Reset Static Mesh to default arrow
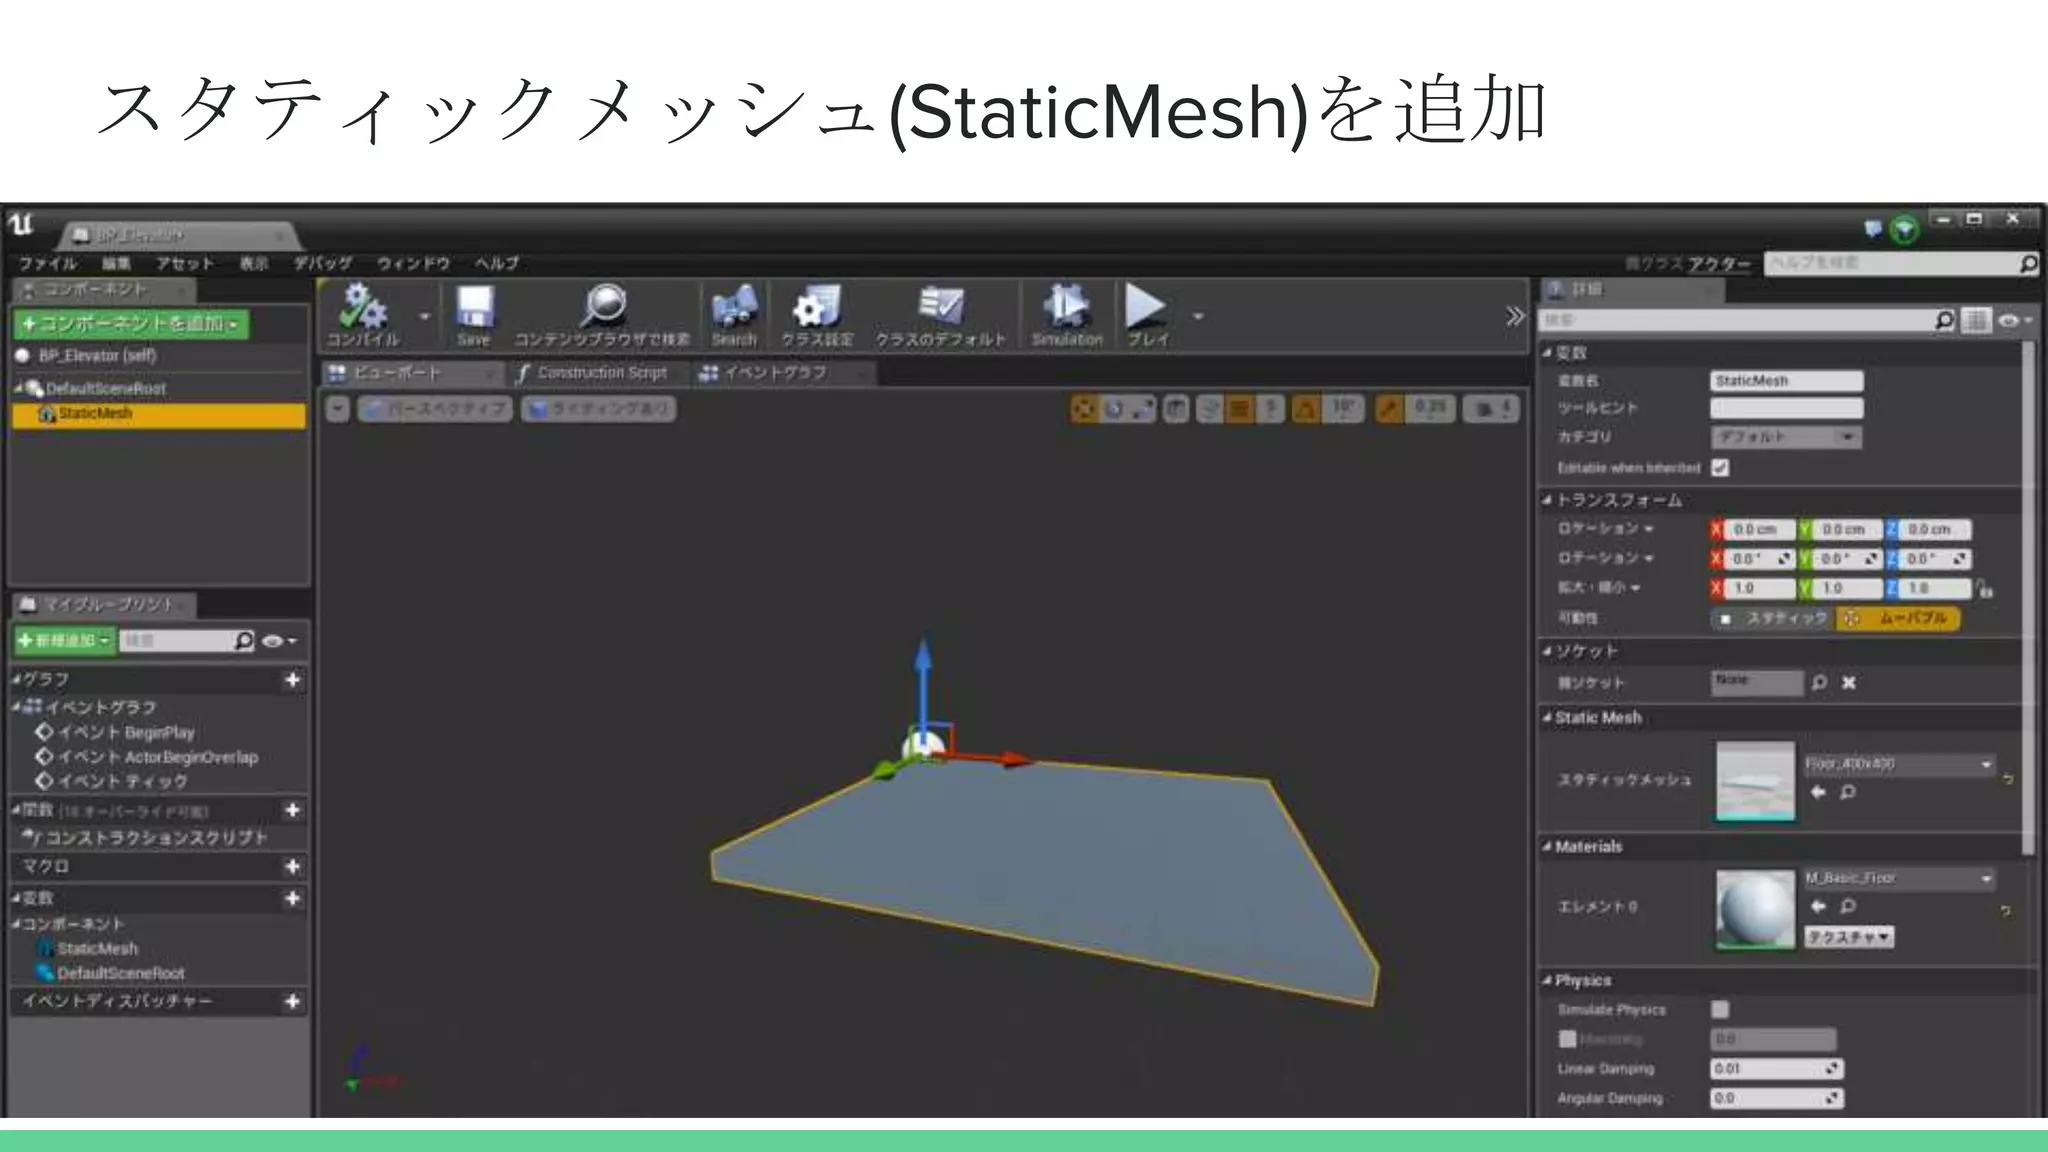This screenshot has height=1152, width=2048. click(2007, 778)
